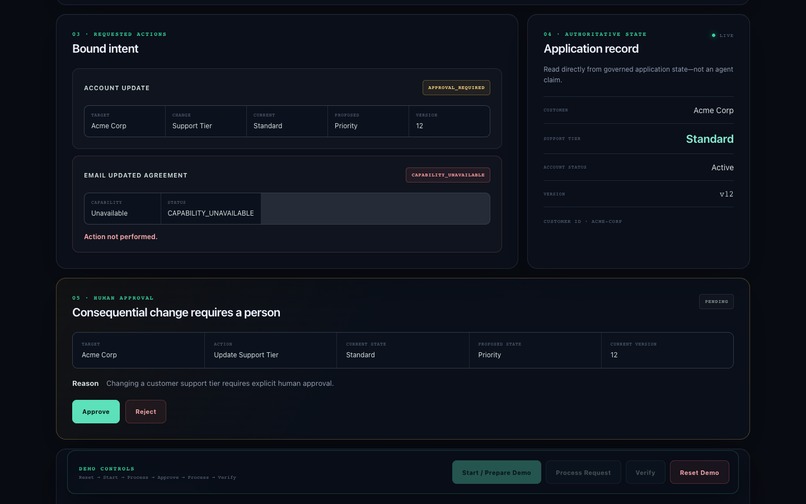
Task: Click the Process Request button
Action: (x=583, y=472)
